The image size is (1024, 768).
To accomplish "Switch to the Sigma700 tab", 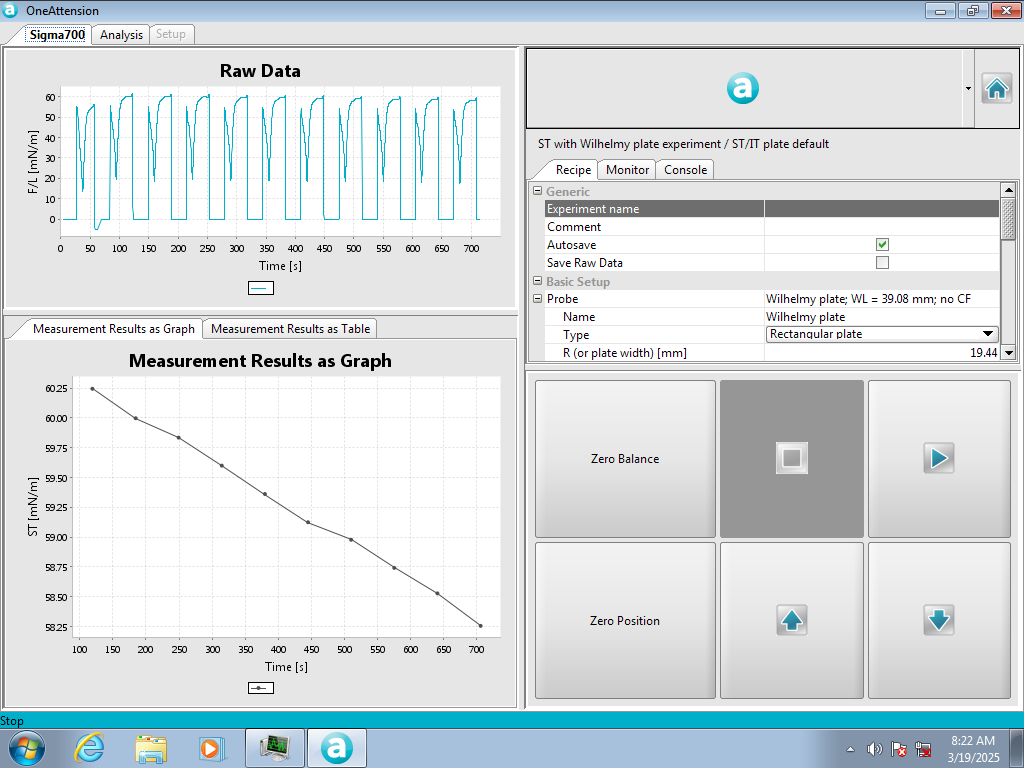I will click(57, 35).
